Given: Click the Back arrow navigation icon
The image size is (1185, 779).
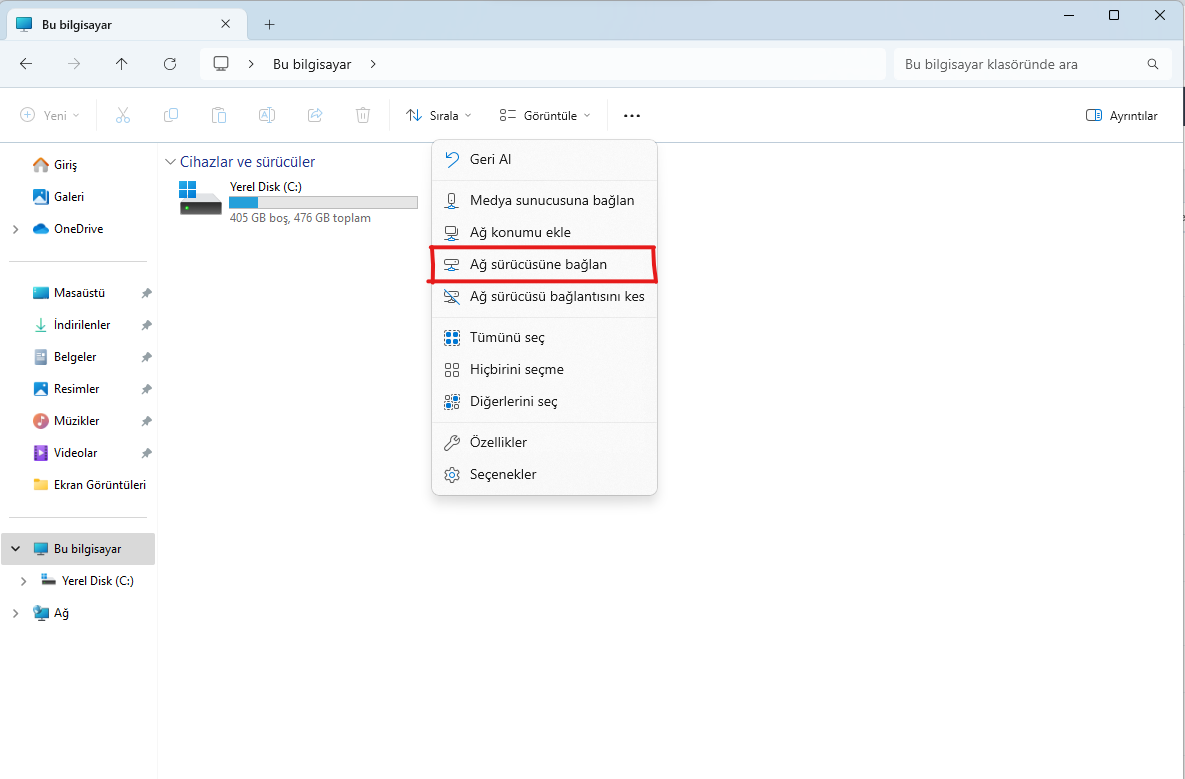Looking at the screenshot, I should [x=26, y=64].
